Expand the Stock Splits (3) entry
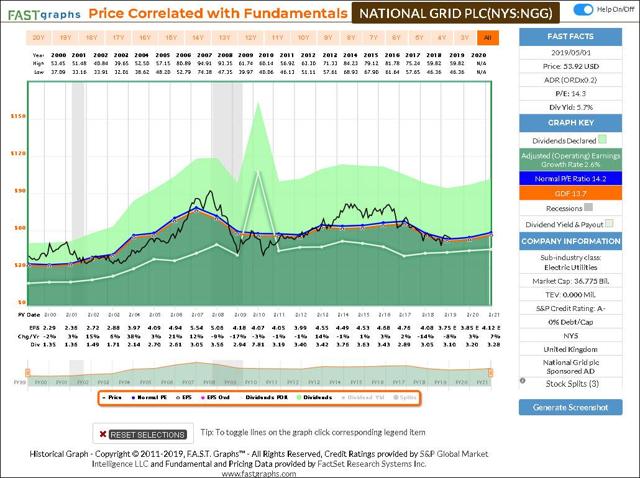 click(x=572, y=384)
